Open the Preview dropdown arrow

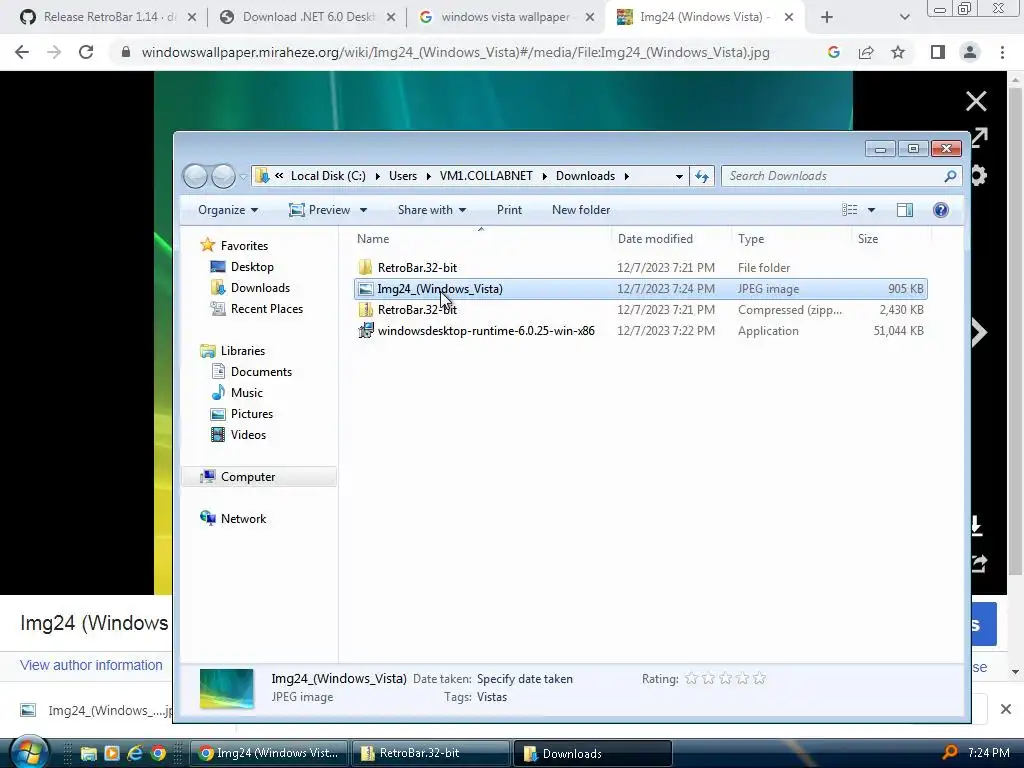pyautogui.click(x=364, y=210)
